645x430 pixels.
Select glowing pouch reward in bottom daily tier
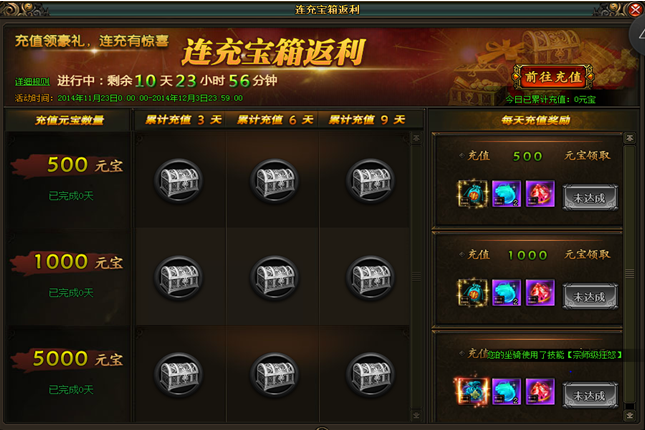(x=472, y=391)
